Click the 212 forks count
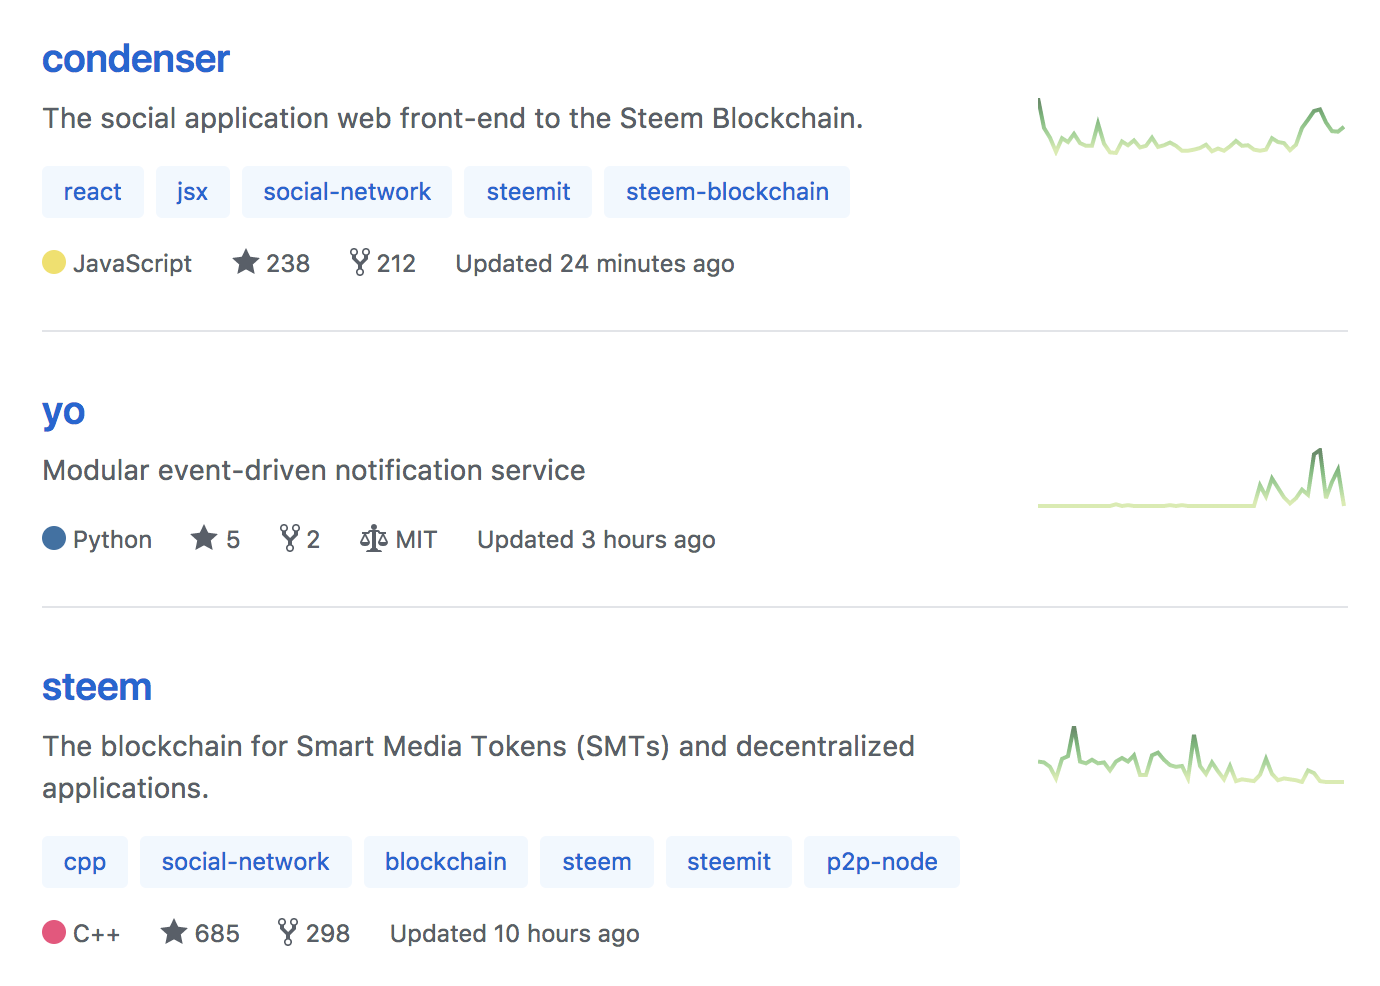The width and height of the screenshot is (1380, 986). tap(396, 264)
